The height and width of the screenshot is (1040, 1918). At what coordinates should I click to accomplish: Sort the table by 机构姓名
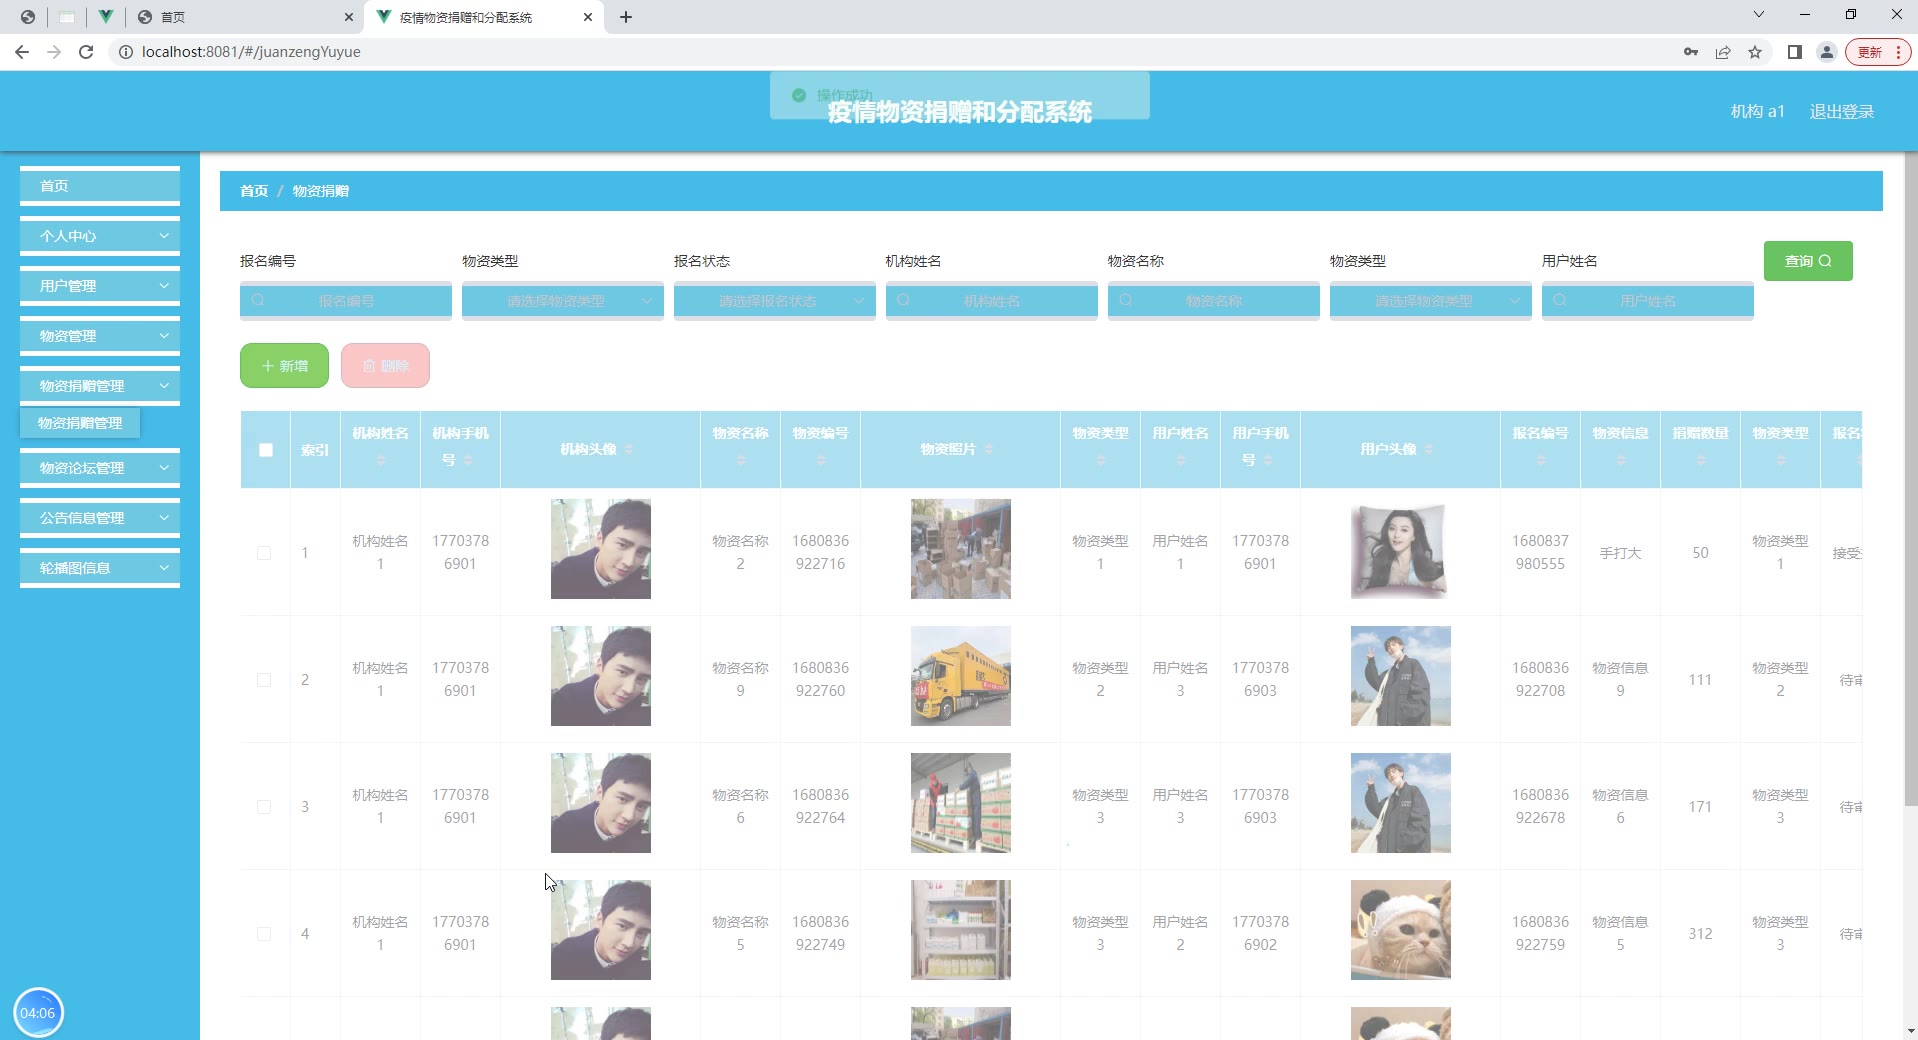tap(380, 460)
